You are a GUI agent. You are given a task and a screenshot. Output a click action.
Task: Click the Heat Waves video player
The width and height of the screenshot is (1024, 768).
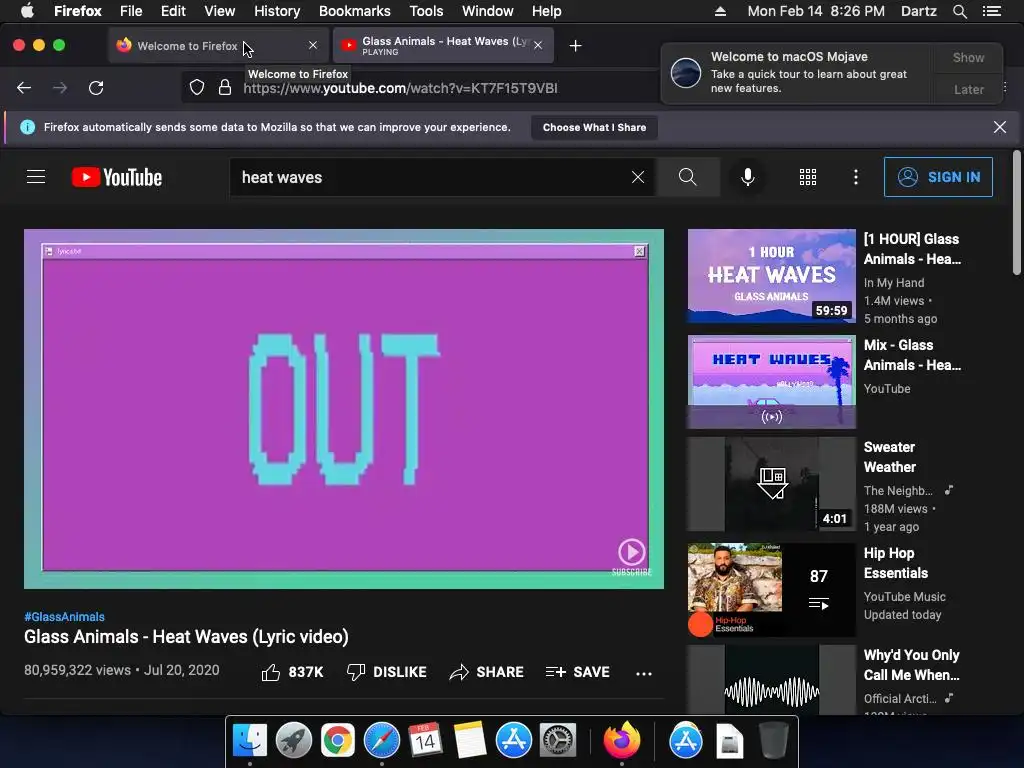[344, 409]
